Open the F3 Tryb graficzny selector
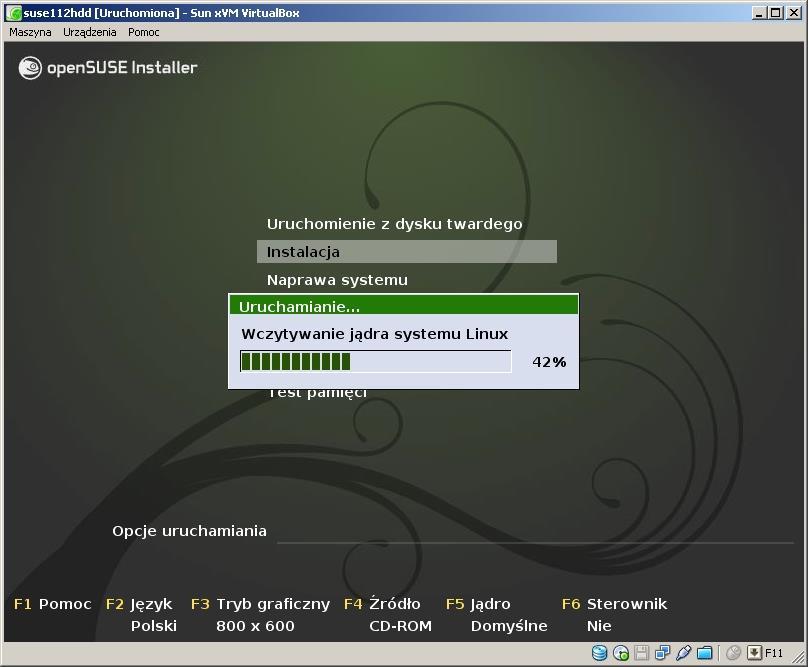 click(x=260, y=604)
